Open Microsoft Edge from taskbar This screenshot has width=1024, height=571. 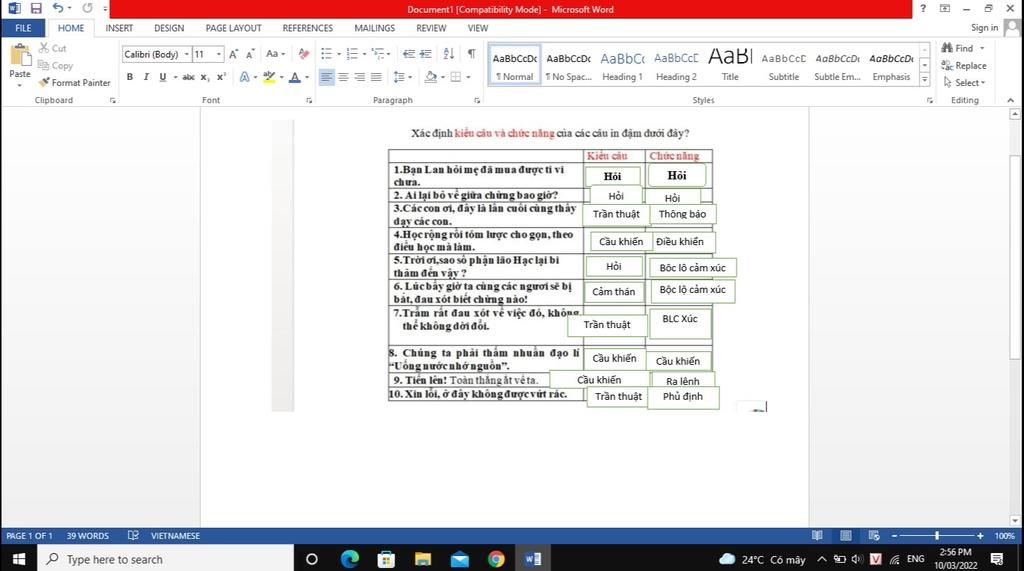[350, 559]
